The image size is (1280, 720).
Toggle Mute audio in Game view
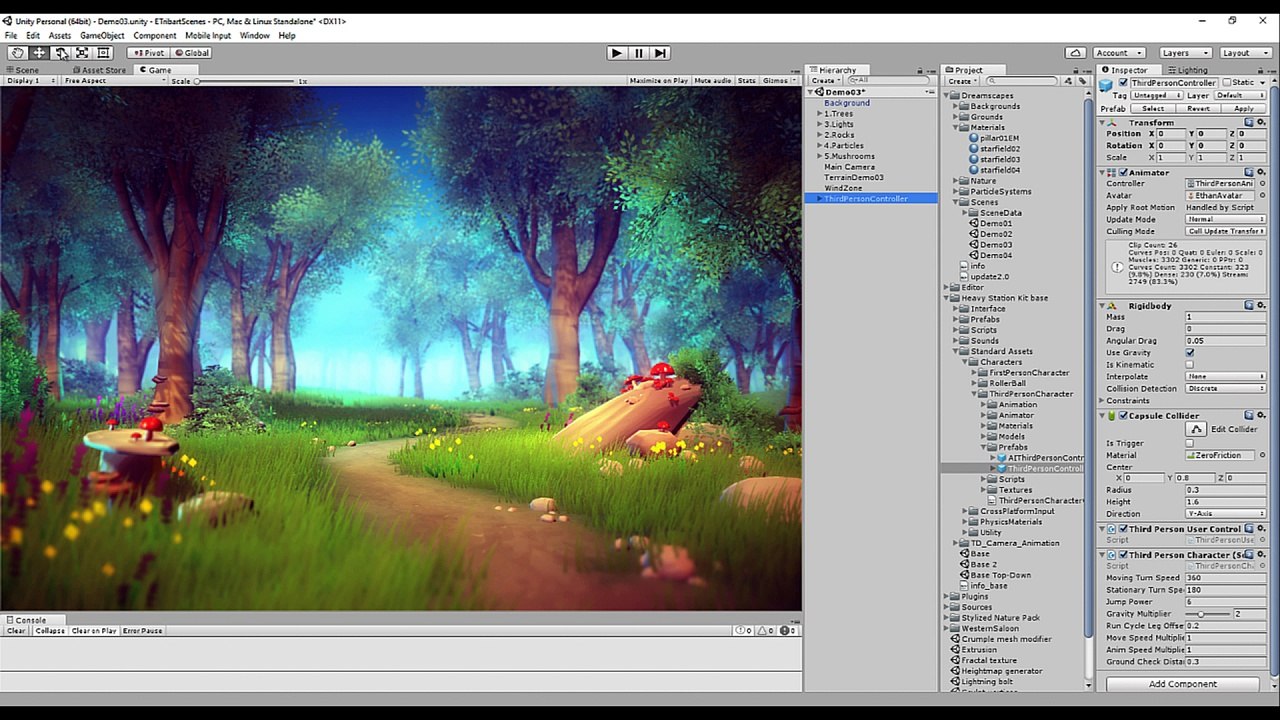click(712, 81)
